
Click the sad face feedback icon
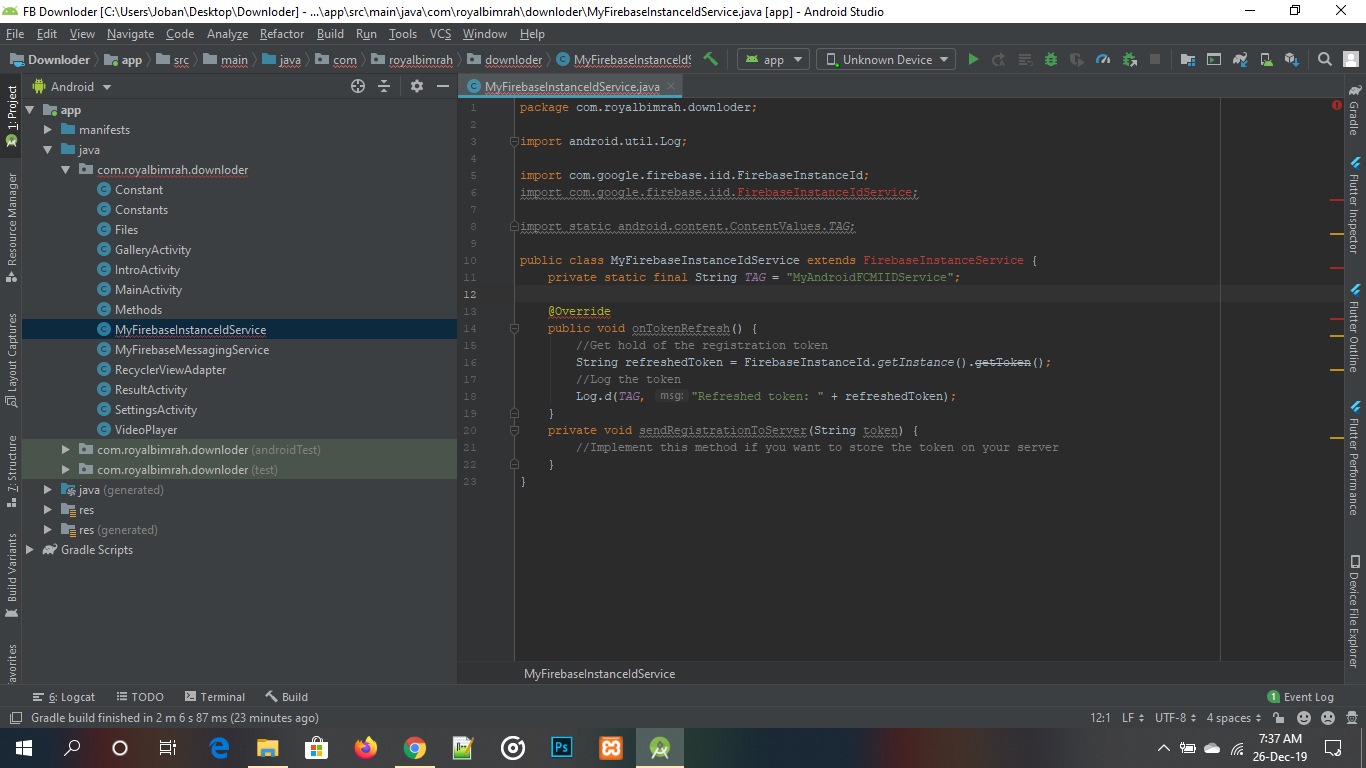click(1328, 718)
